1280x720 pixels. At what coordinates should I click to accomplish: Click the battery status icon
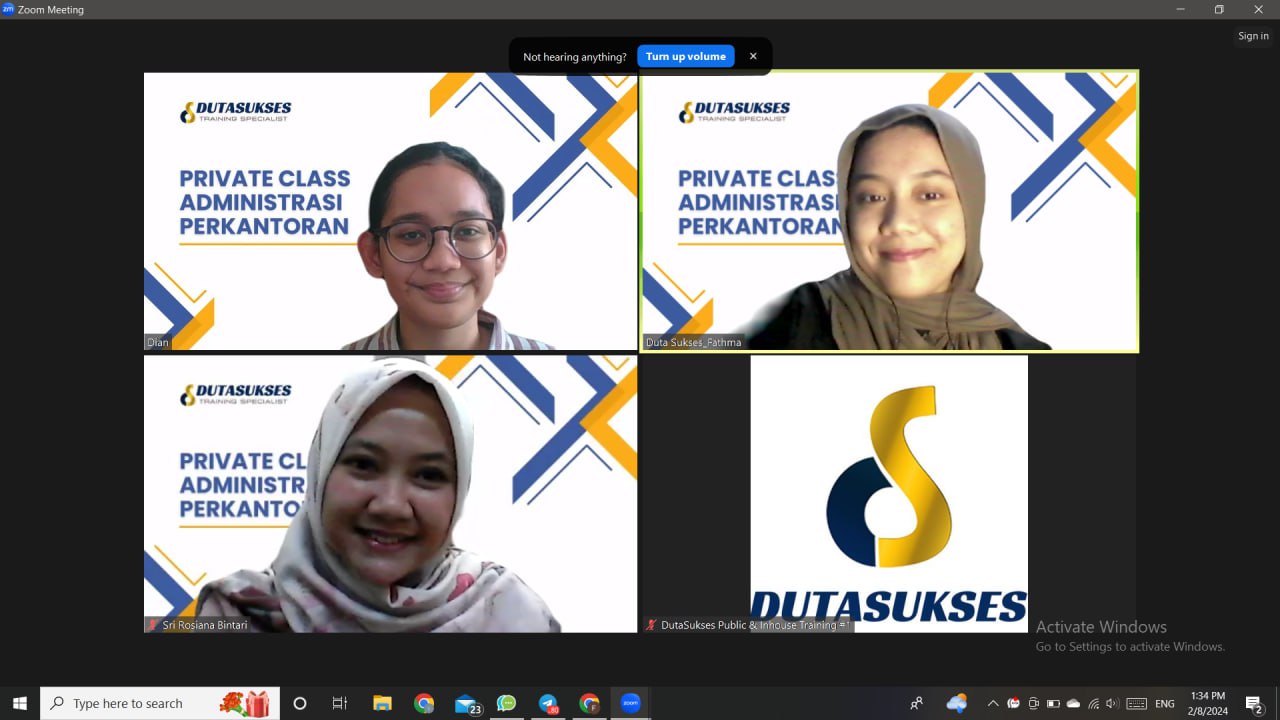click(x=1053, y=703)
